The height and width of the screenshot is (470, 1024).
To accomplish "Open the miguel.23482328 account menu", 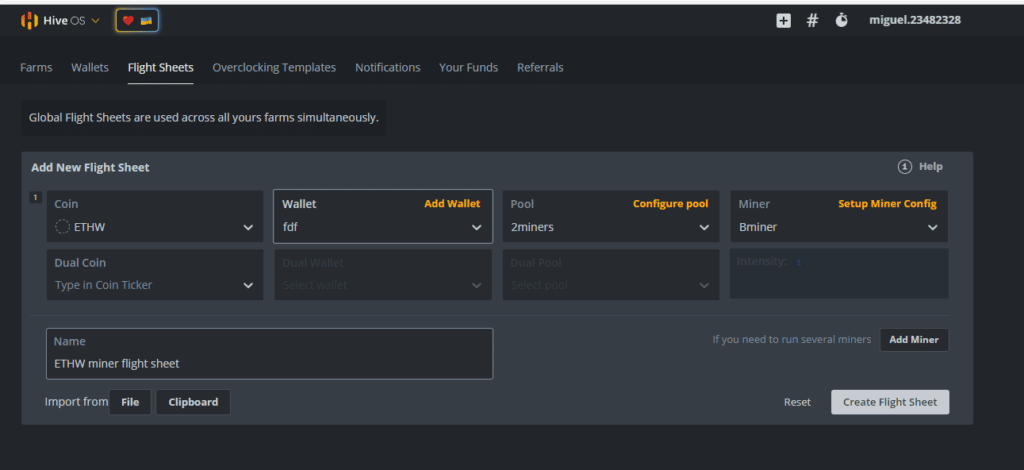I will click(x=914, y=20).
